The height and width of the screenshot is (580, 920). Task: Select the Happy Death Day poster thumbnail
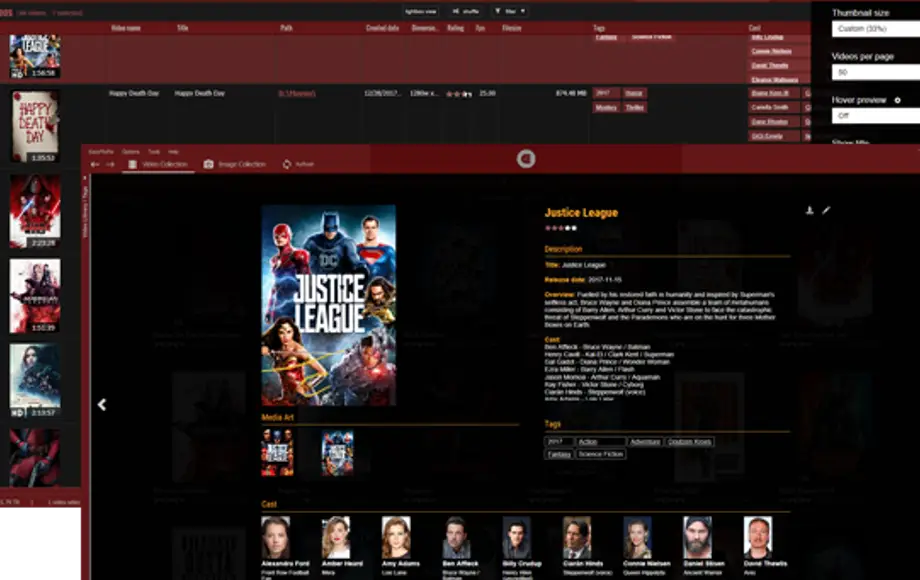point(35,125)
